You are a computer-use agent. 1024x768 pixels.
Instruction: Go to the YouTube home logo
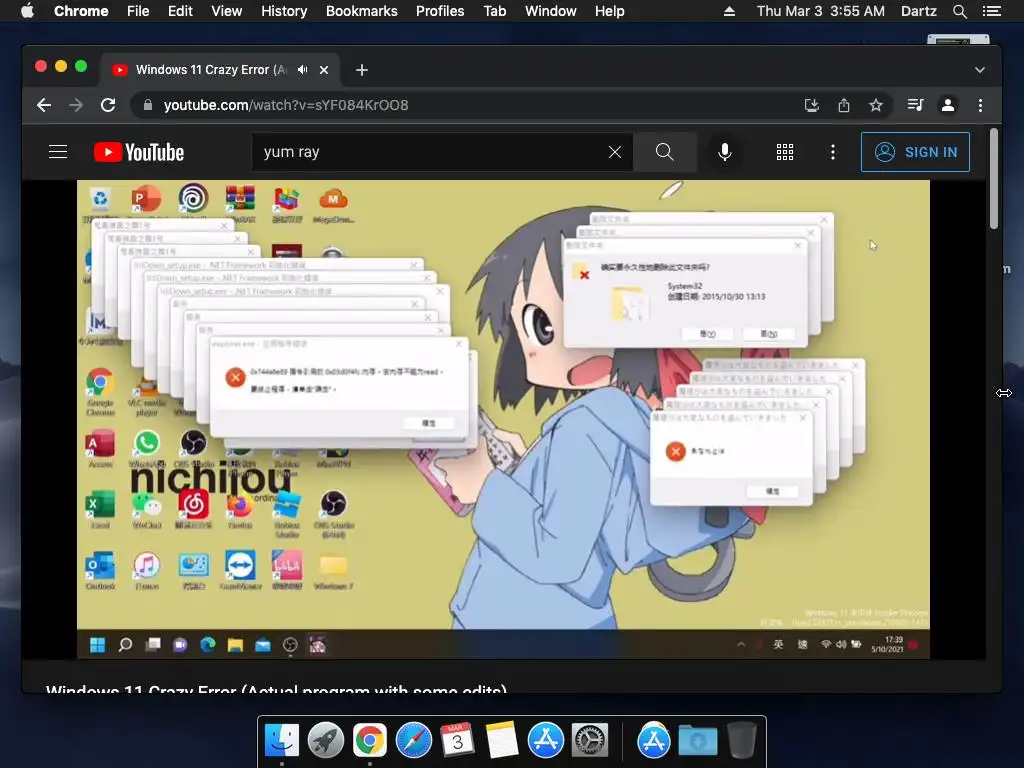[139, 152]
